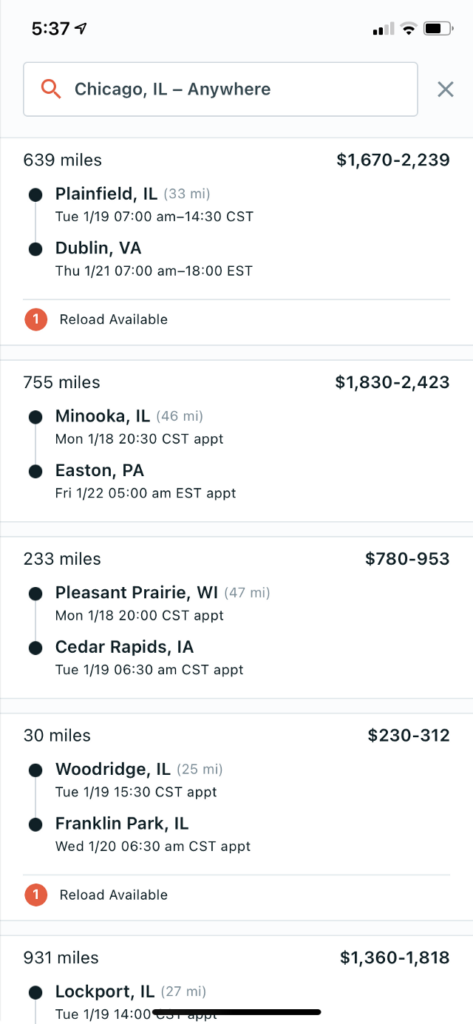Tap the Franklin Park, IL destination dot
Viewport: 473px width, 1024px height.
[36, 824]
